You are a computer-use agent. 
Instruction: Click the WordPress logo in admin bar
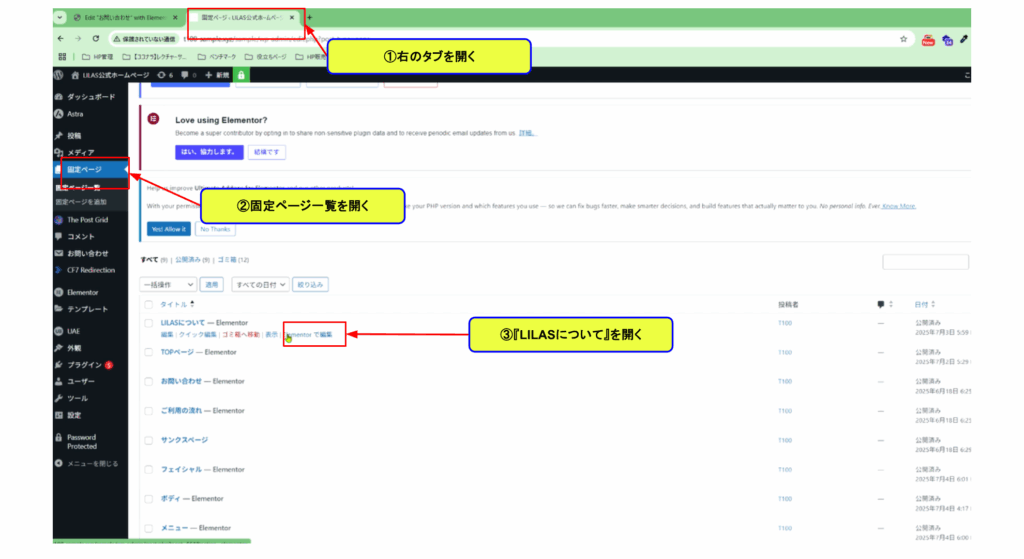click(x=59, y=75)
